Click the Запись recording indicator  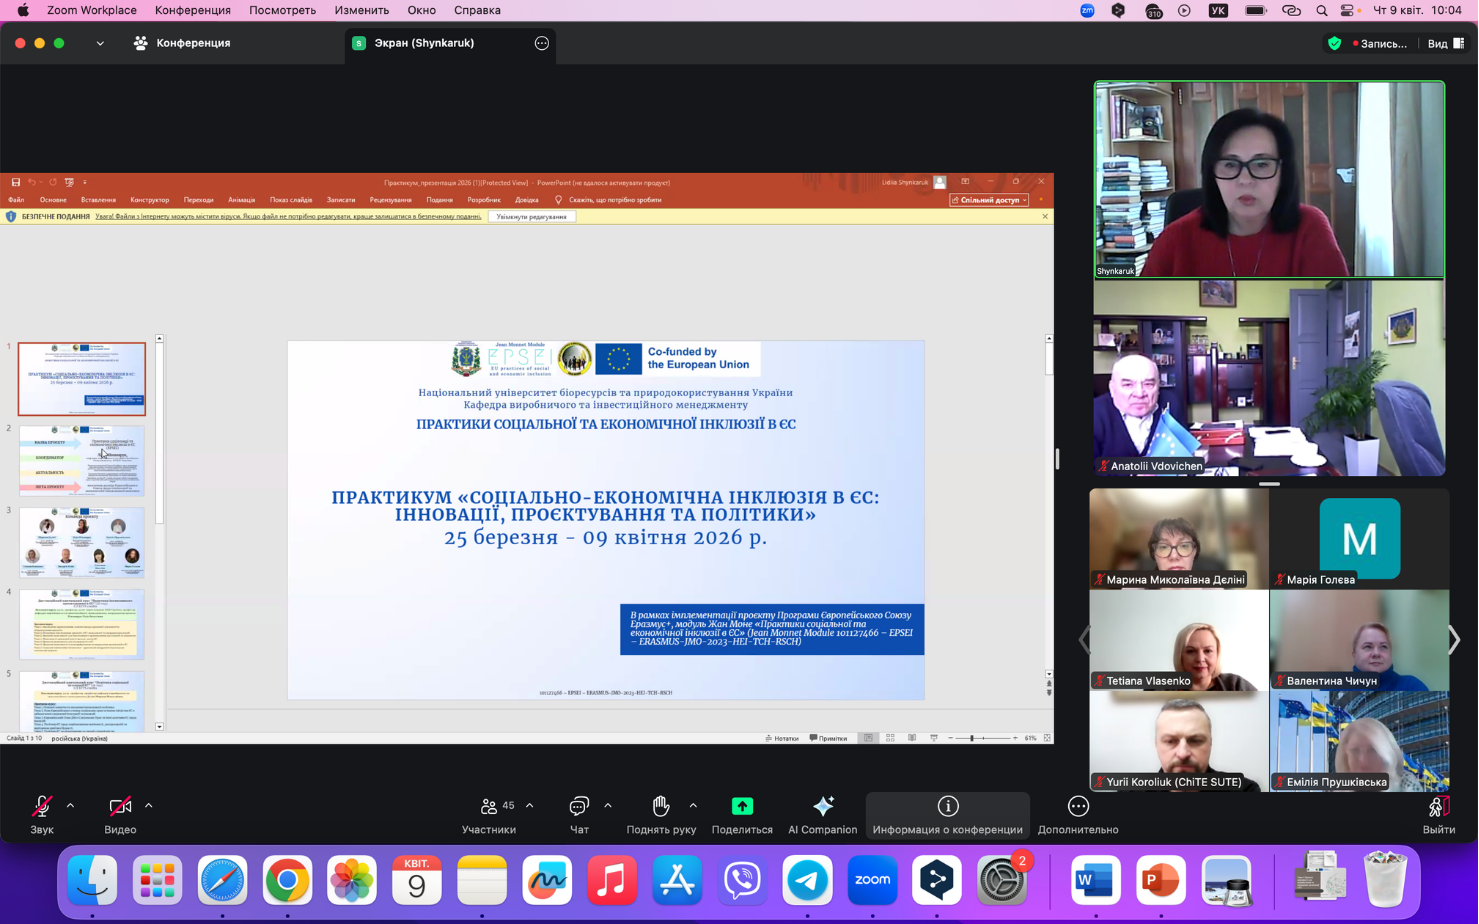click(x=1380, y=43)
